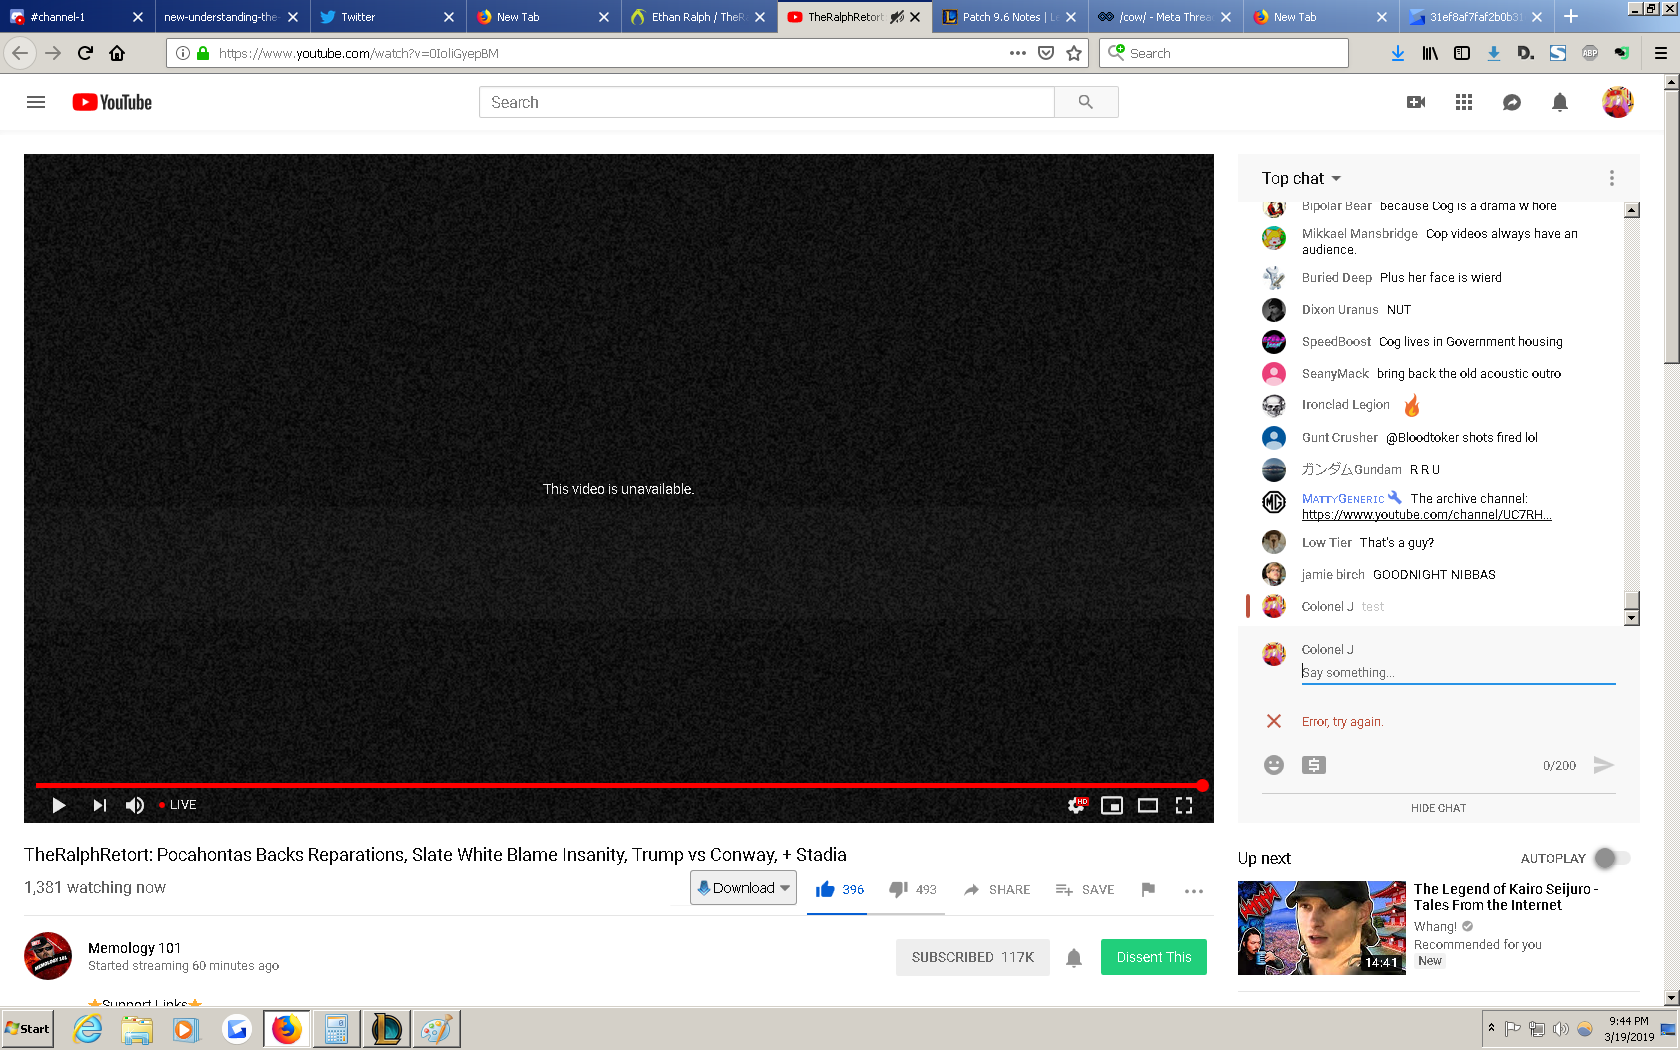This screenshot has height=1050, width=1680.
Task: Open YouTube messages icon
Action: tap(1512, 102)
